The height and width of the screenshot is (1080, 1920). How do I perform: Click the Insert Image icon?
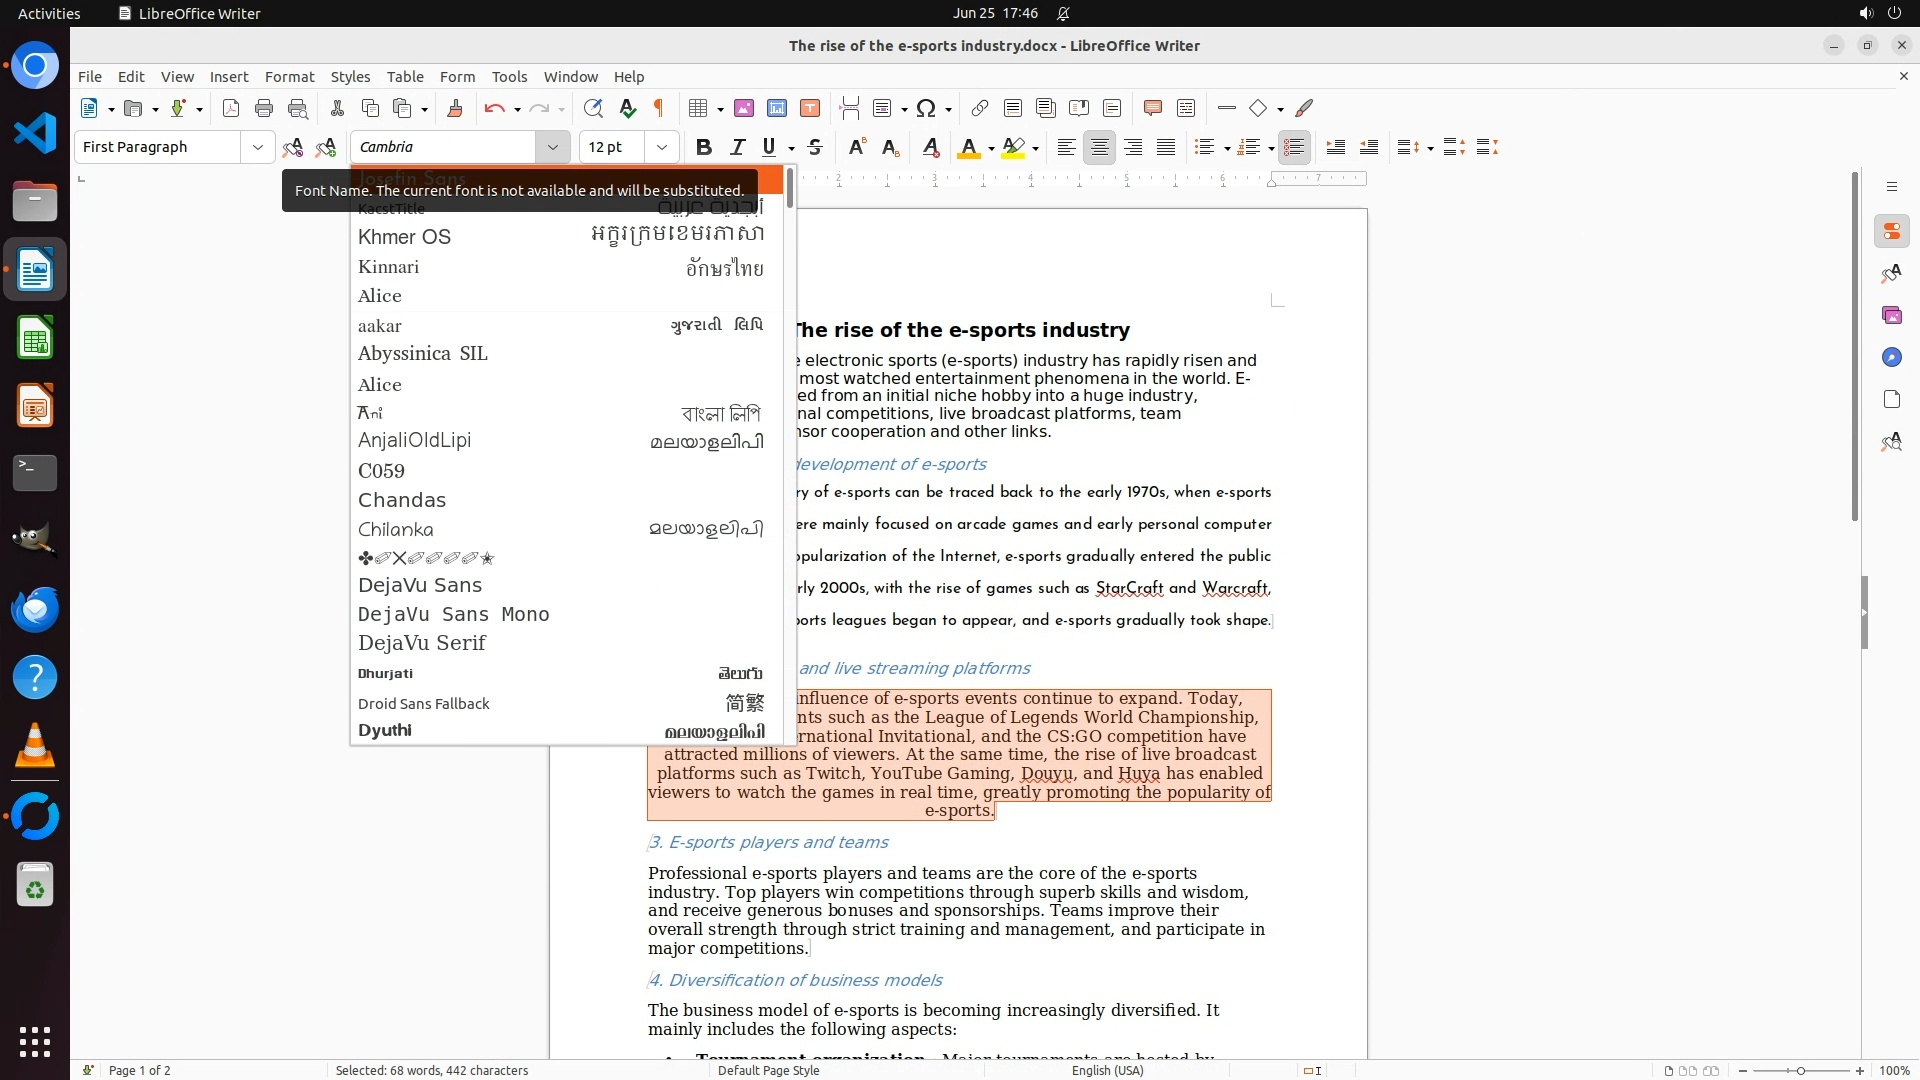tap(744, 108)
